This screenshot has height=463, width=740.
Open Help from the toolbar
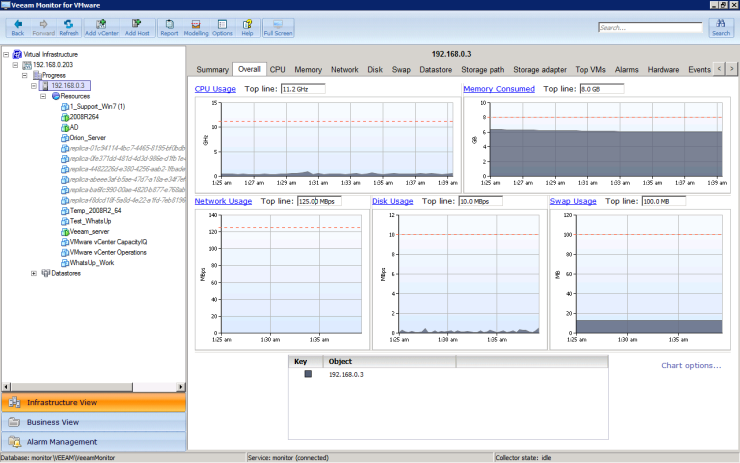click(x=247, y=28)
